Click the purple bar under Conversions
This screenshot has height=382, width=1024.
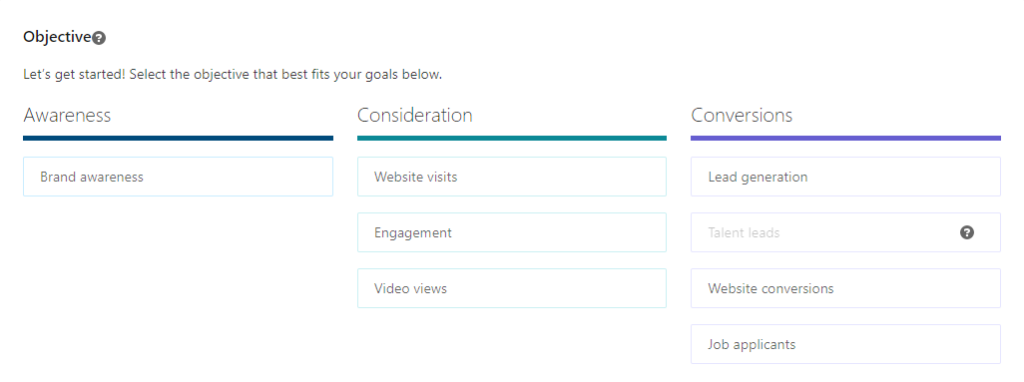click(846, 138)
